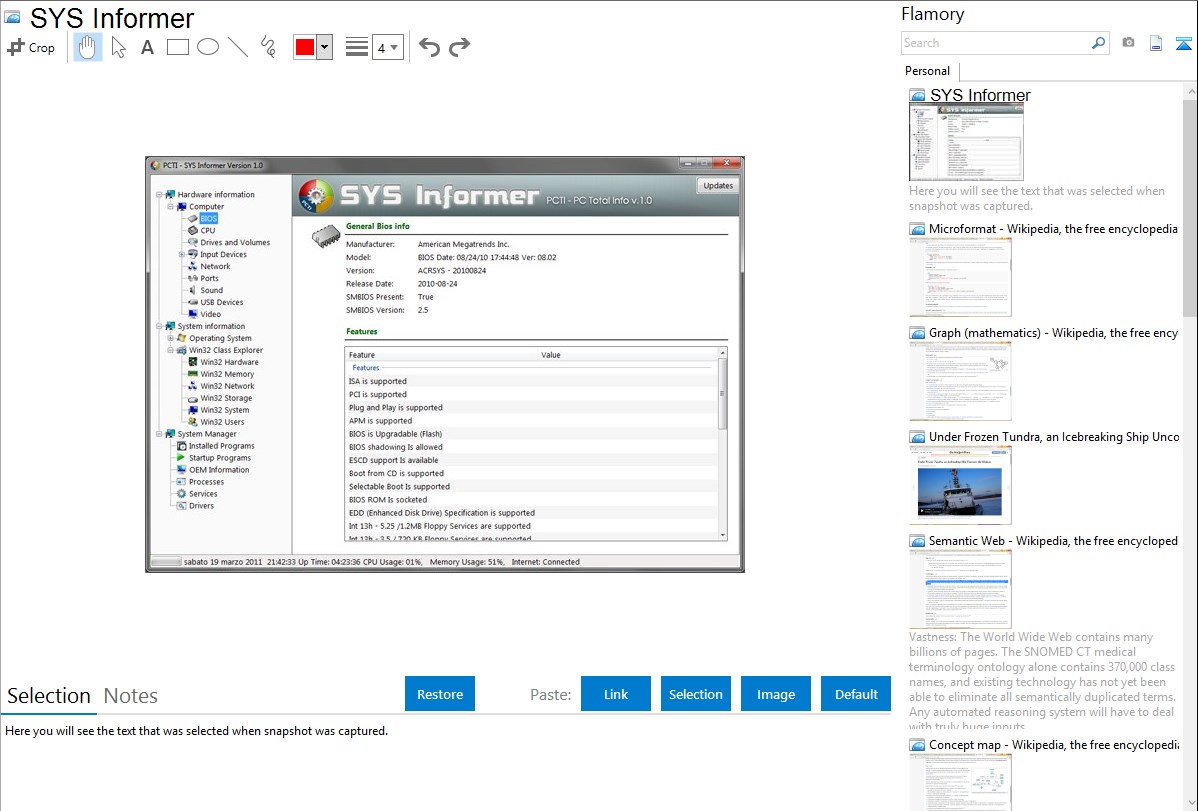Select the Crop tool

[31, 47]
